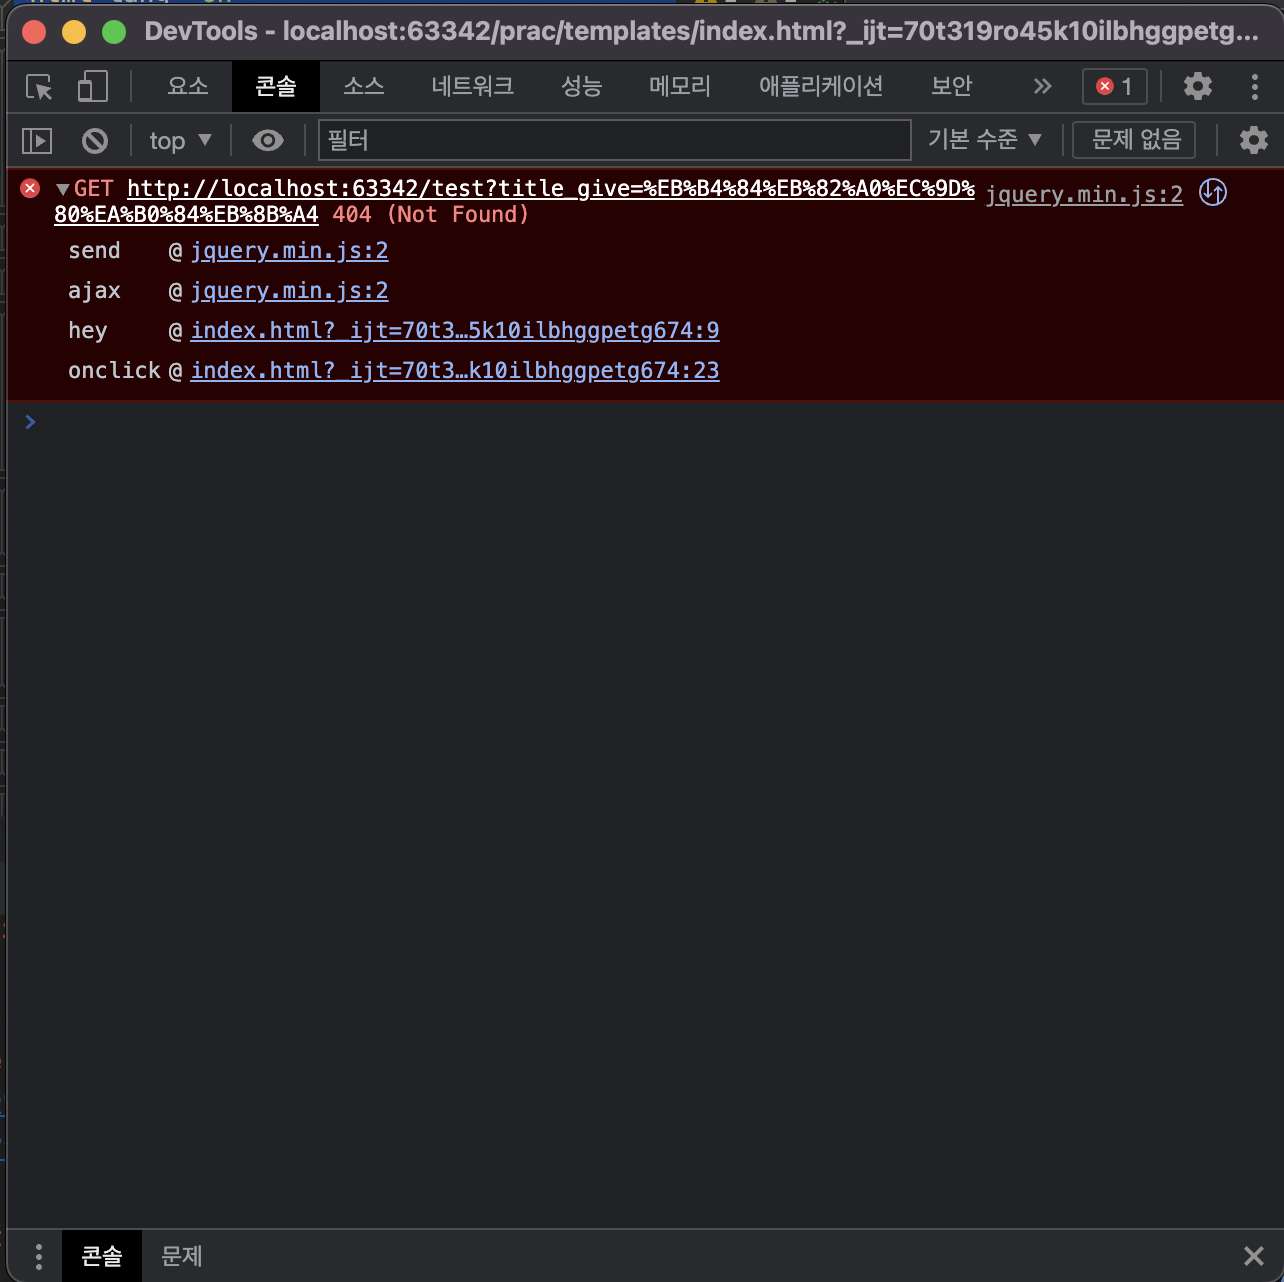
Task: Open jquery.min.js:2 source link at the right
Action: coord(1084,194)
